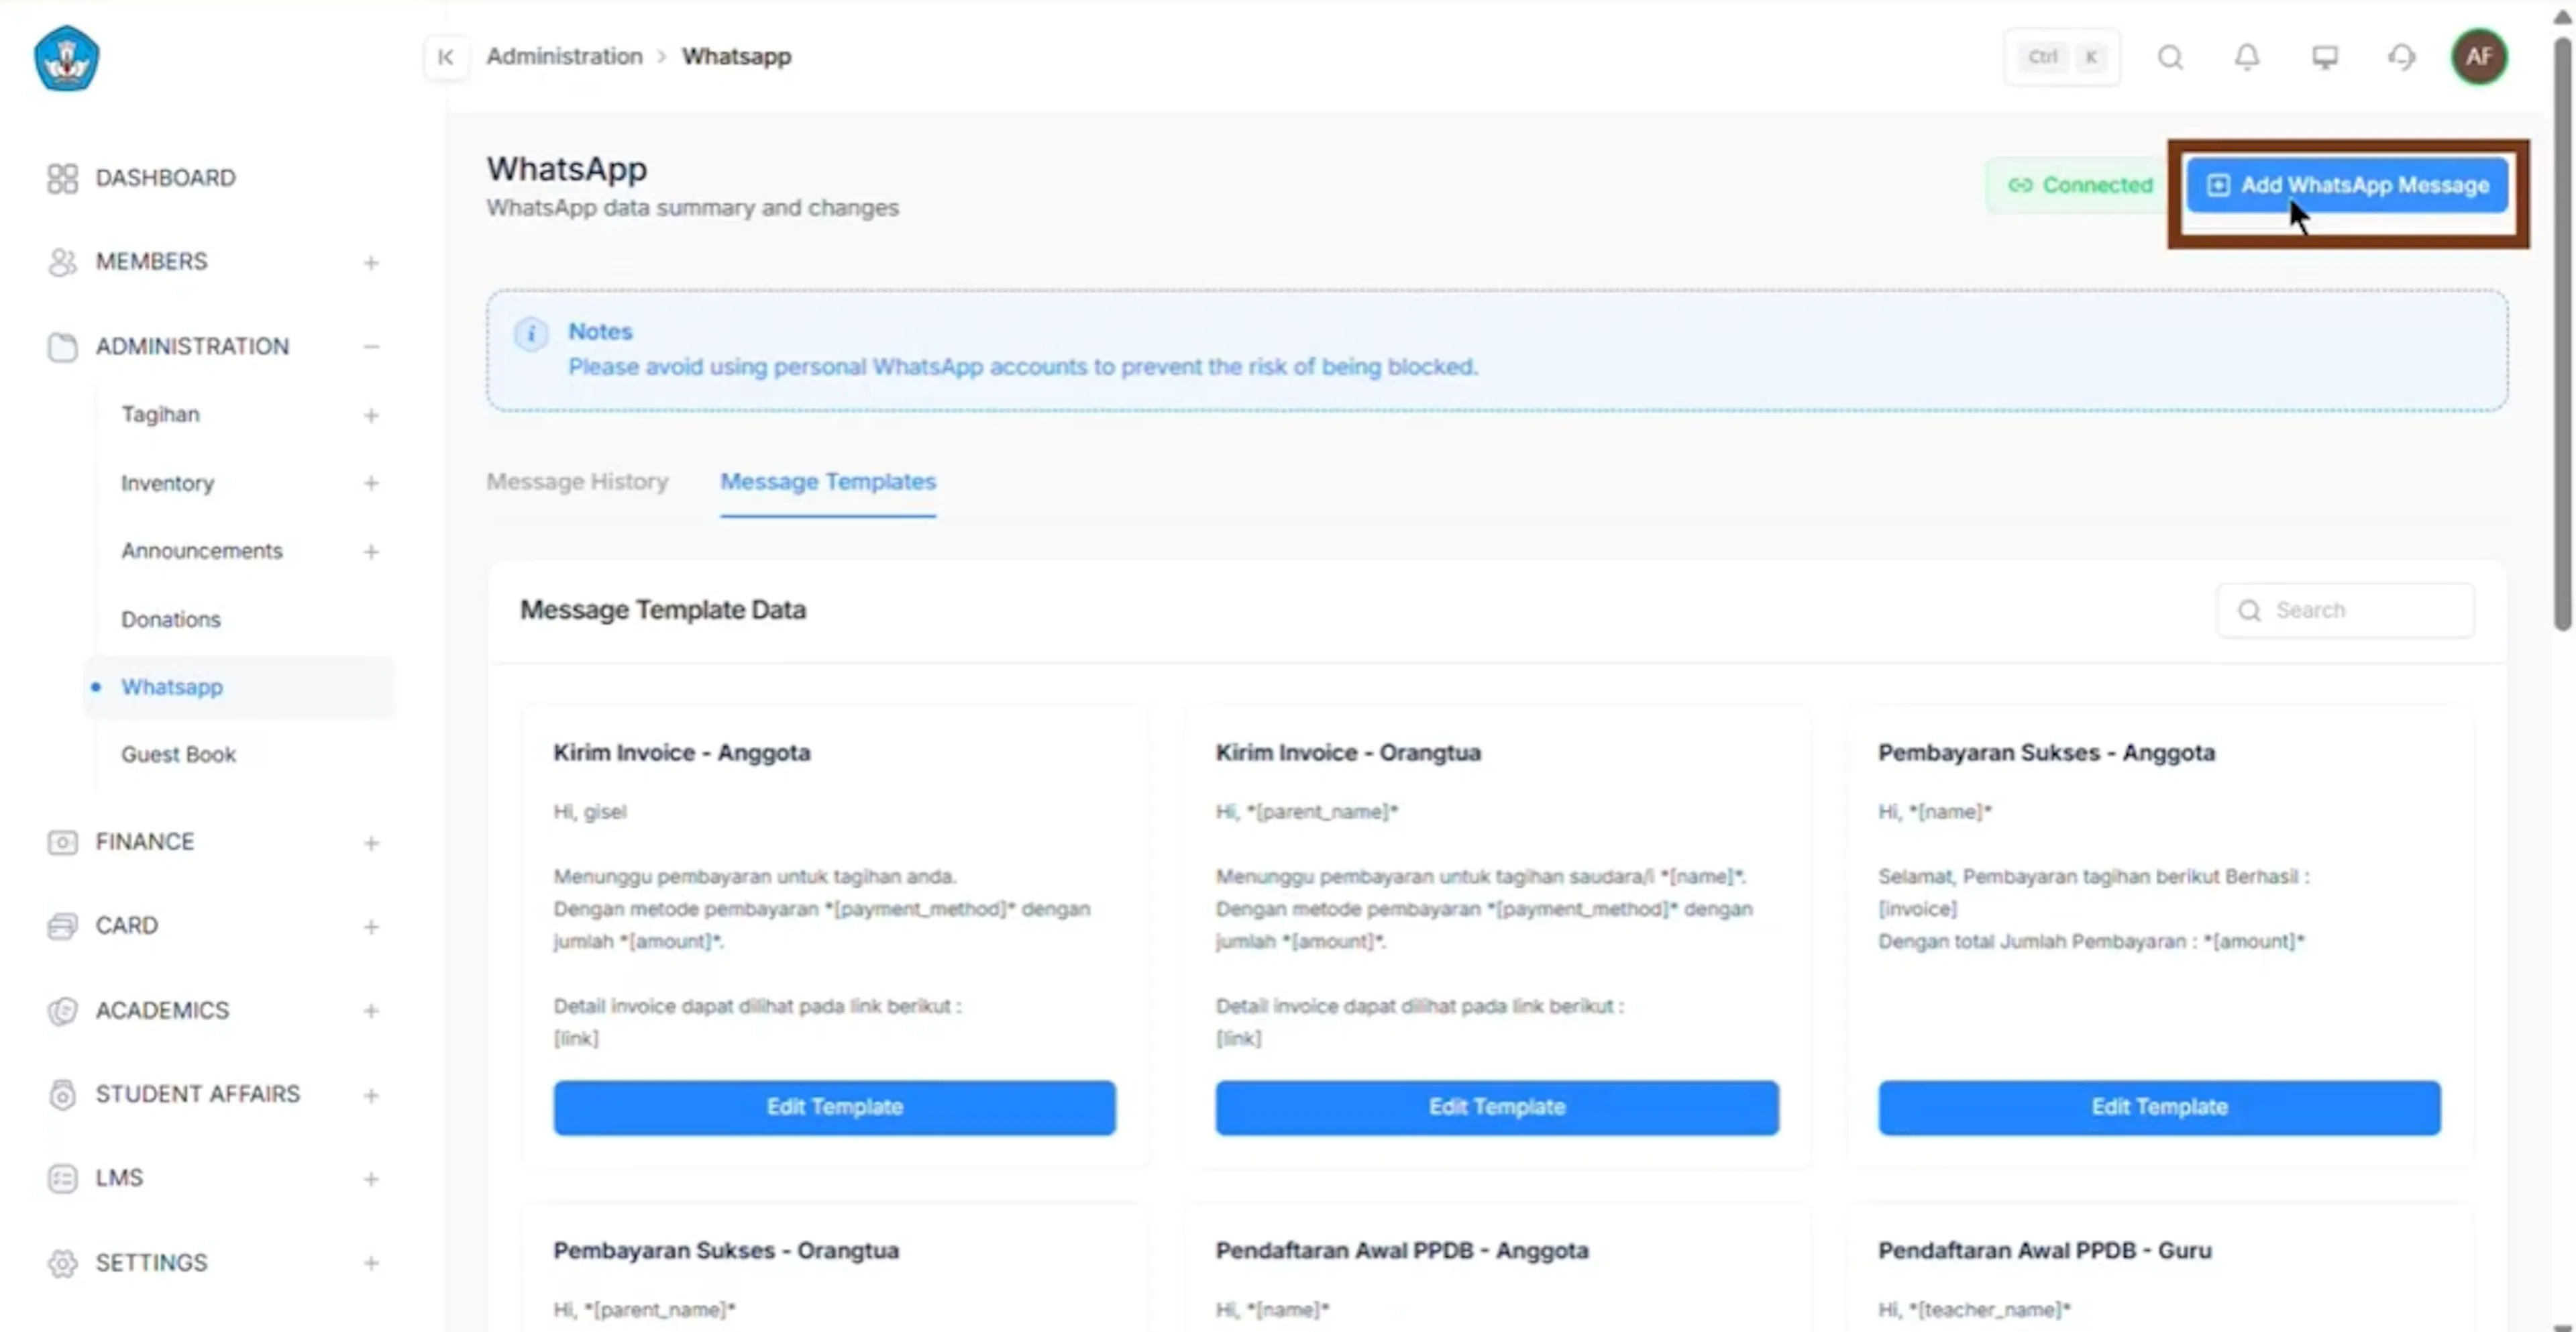The height and width of the screenshot is (1332, 2576).
Task: Click the page vertical scrollbar
Action: [x=2563, y=335]
